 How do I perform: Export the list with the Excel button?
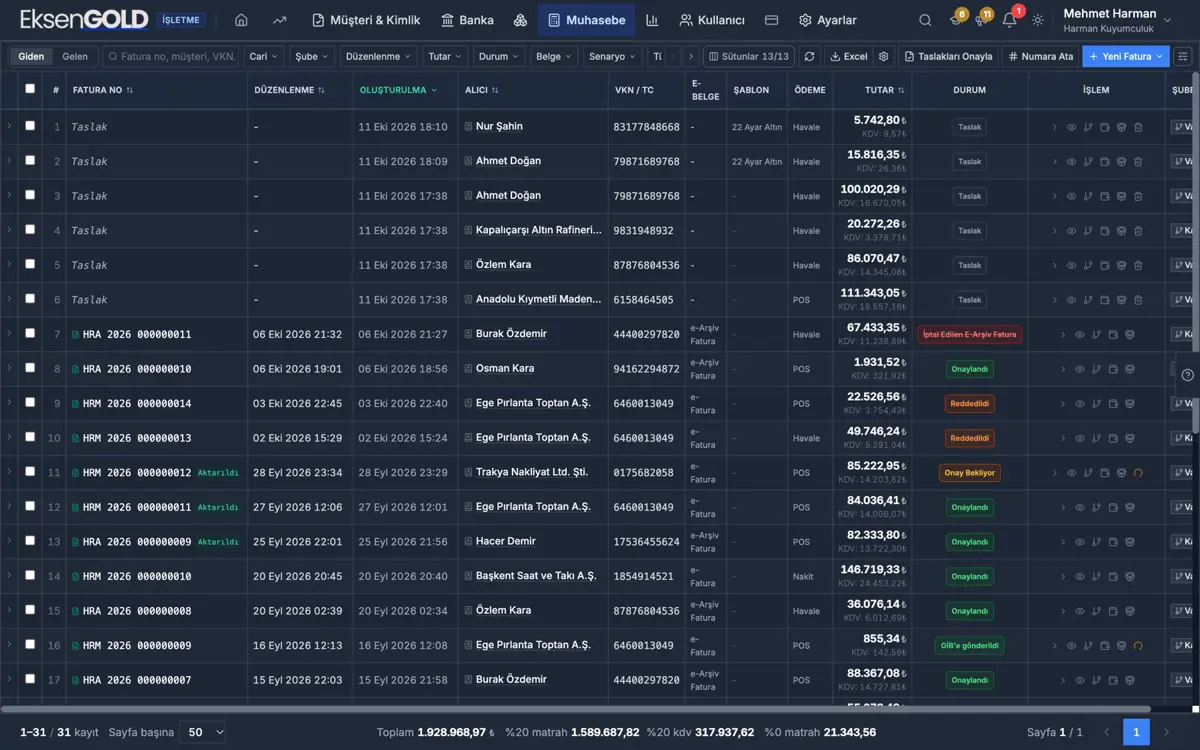pyautogui.click(x=848, y=57)
